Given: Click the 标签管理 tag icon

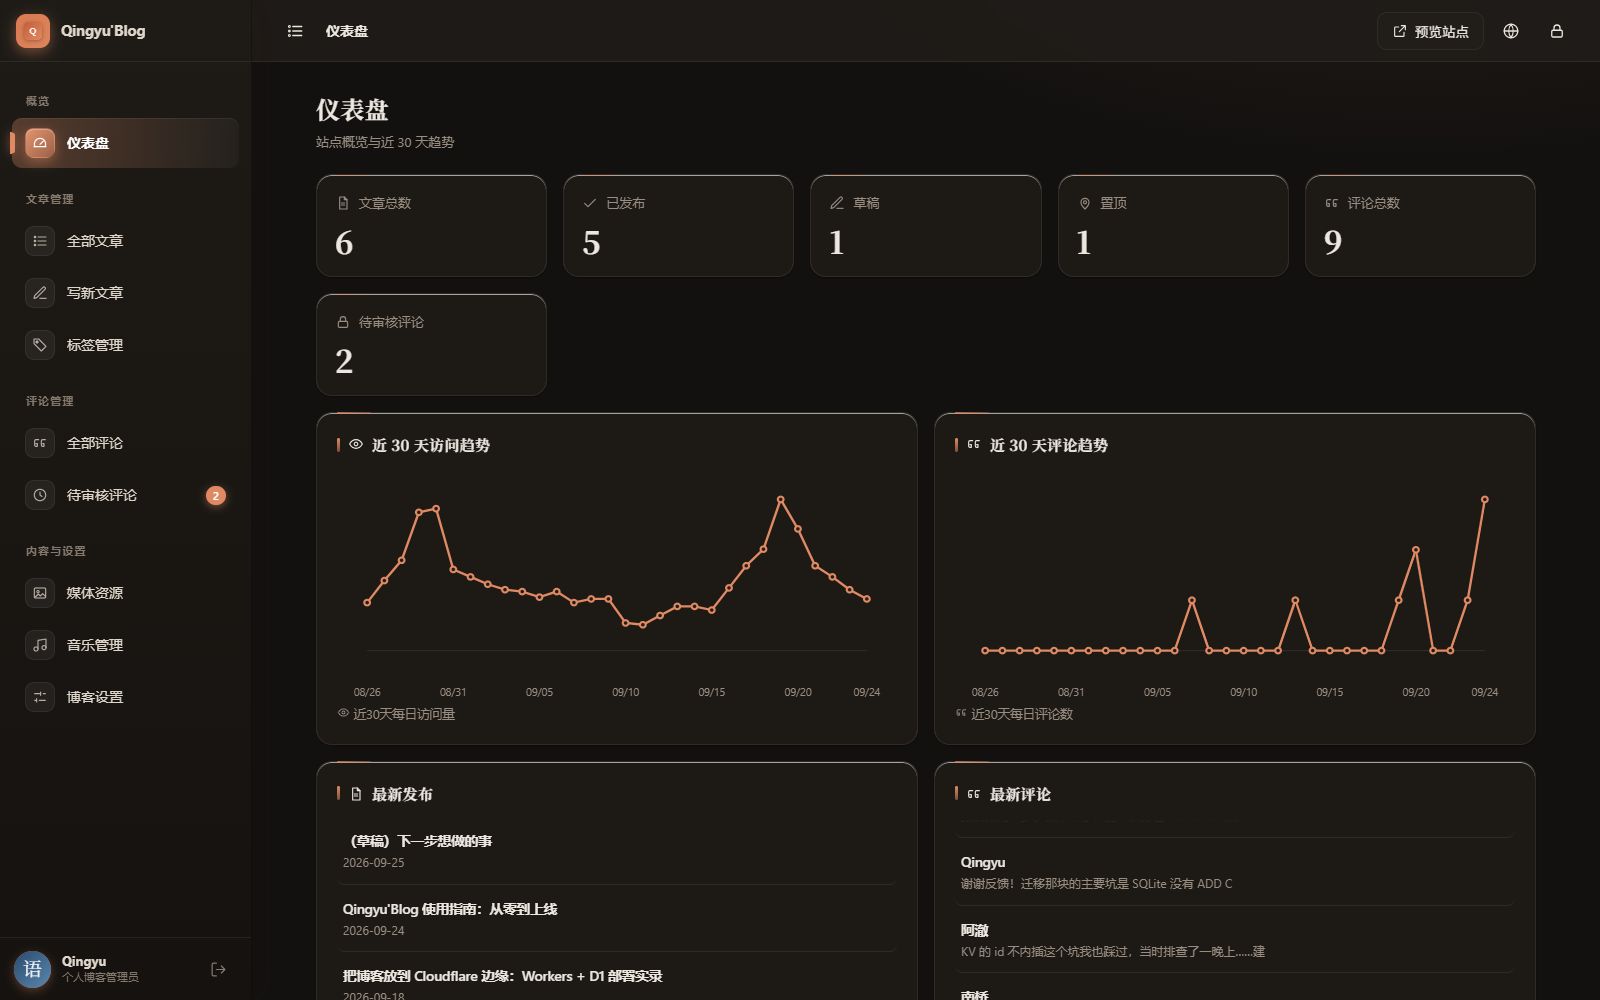Looking at the screenshot, I should coord(40,345).
